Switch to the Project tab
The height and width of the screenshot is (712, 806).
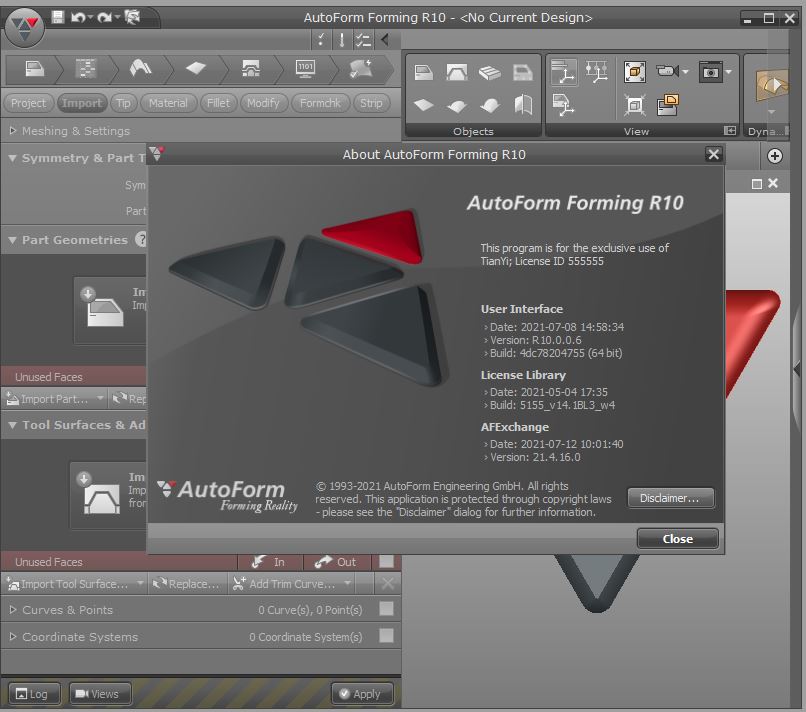click(x=28, y=103)
